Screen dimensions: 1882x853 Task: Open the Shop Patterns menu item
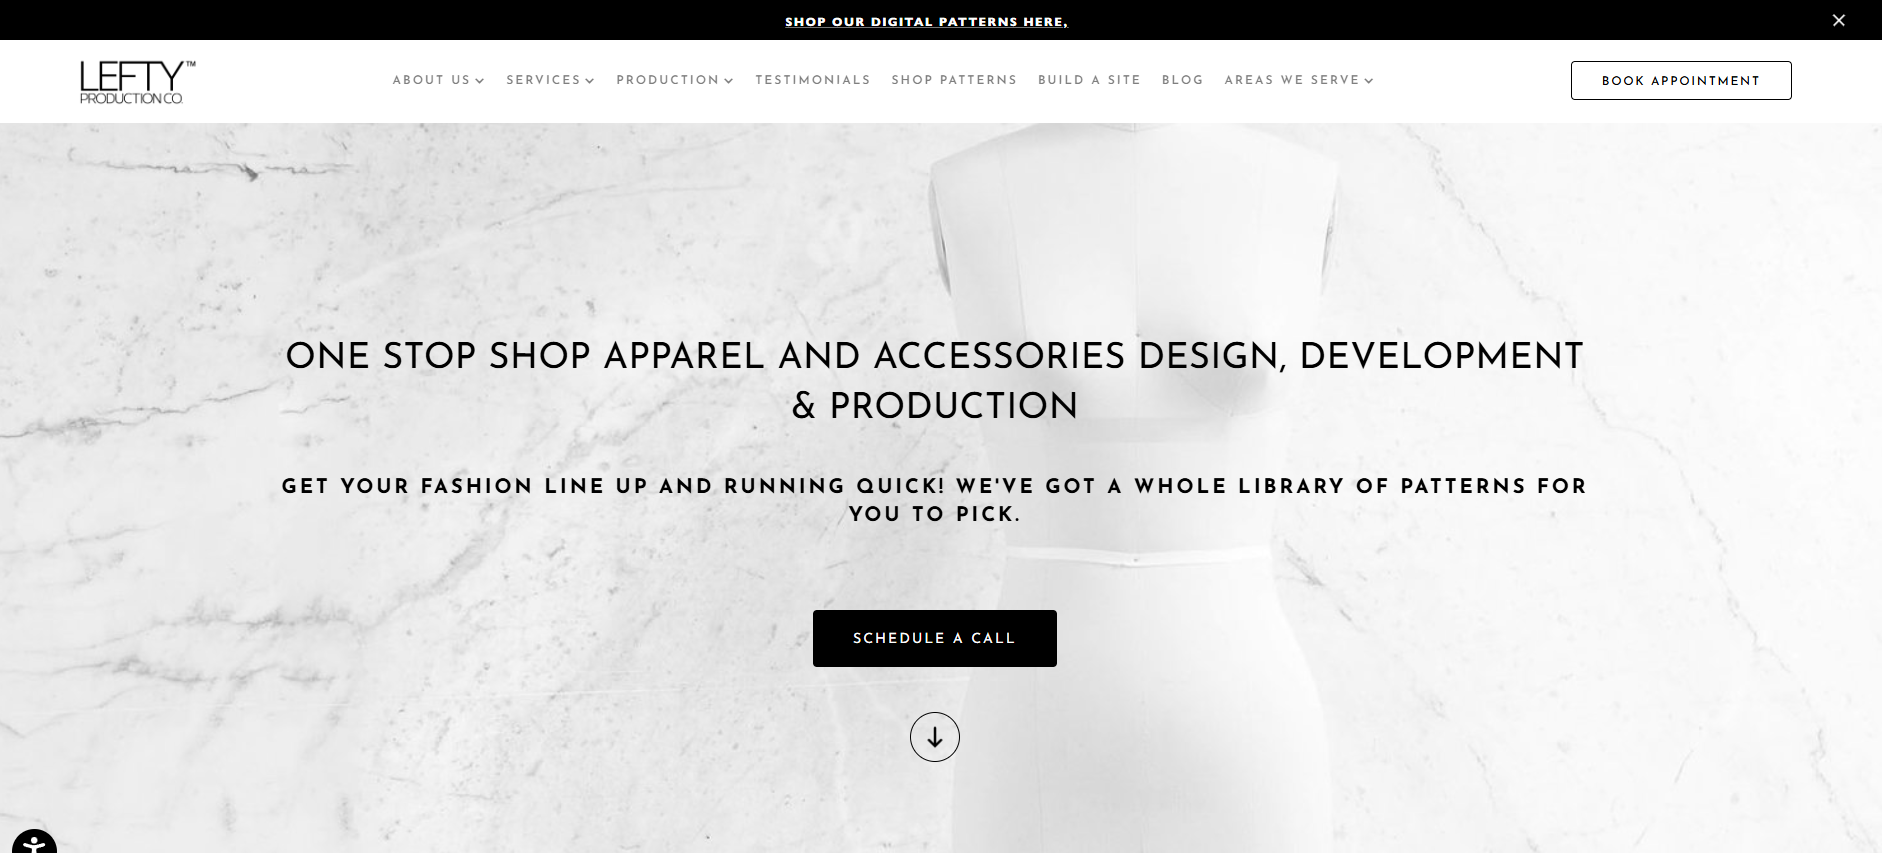pos(954,80)
